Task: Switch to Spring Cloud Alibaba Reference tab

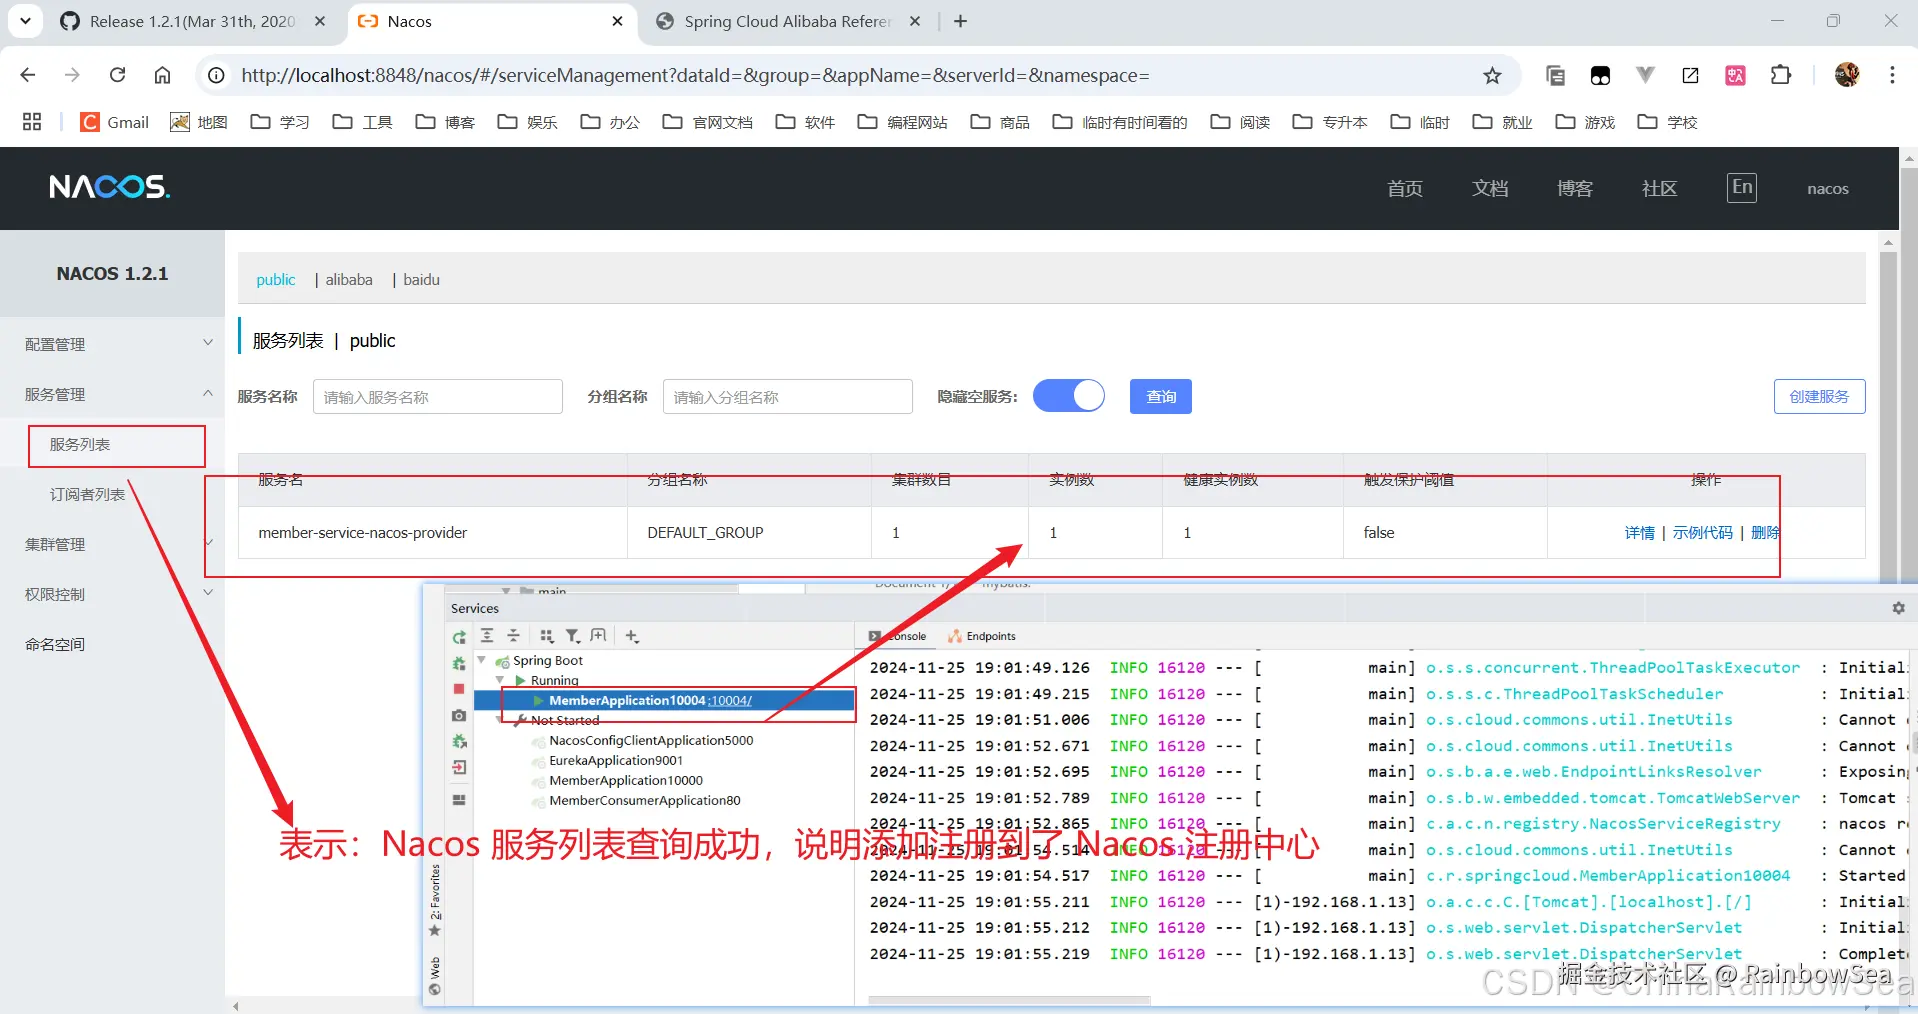Action: pyautogui.click(x=788, y=21)
